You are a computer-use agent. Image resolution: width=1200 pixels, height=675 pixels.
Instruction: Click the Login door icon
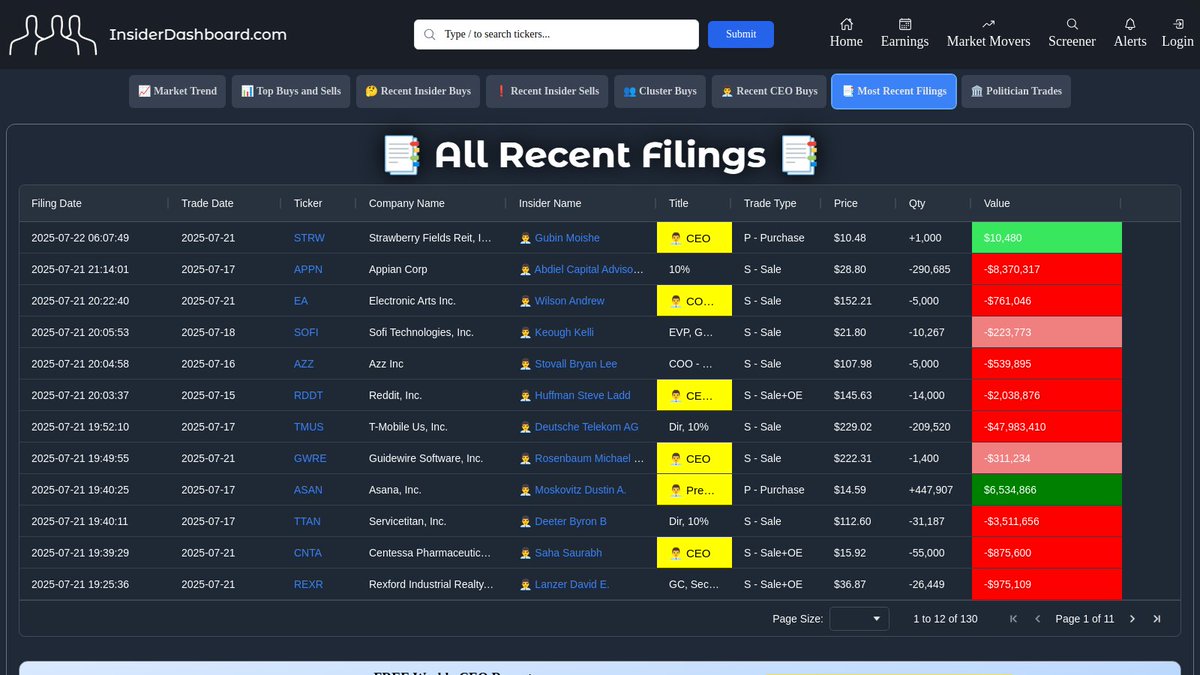pos(1177,24)
